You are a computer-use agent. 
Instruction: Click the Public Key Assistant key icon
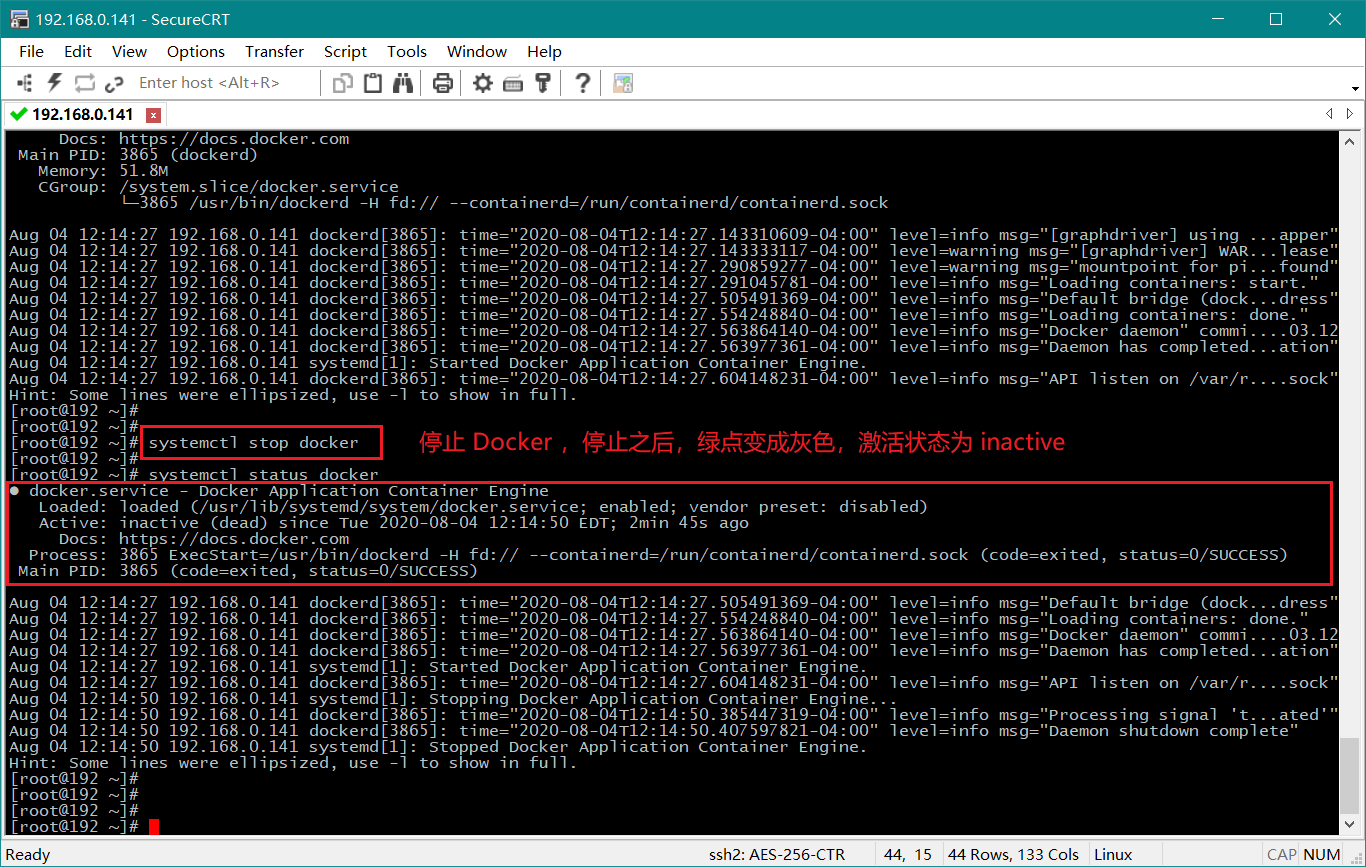[543, 83]
